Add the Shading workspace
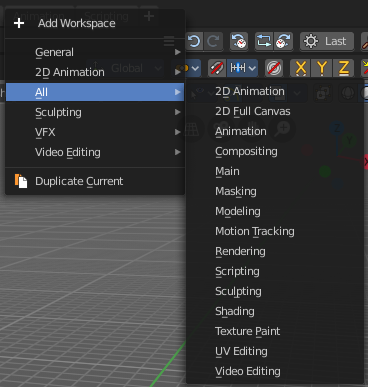 (275, 311)
